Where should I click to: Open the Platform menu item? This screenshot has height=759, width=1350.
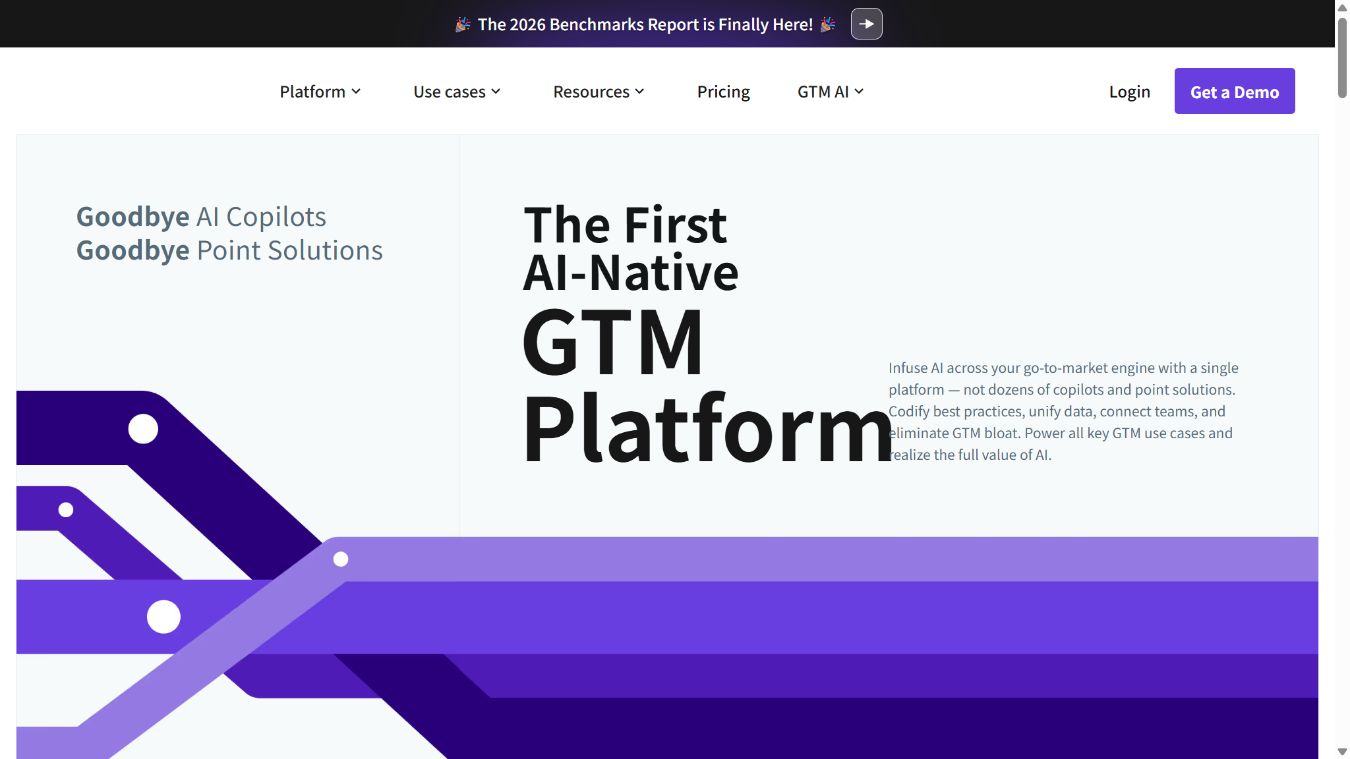coord(312,92)
